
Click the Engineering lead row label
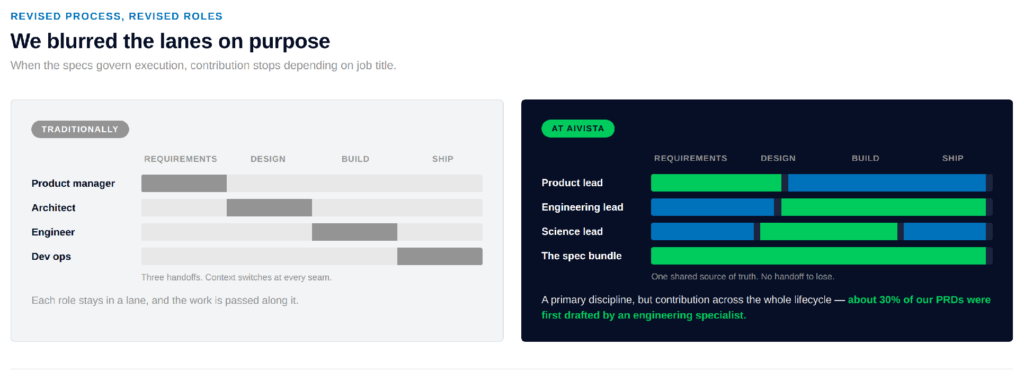coord(583,207)
